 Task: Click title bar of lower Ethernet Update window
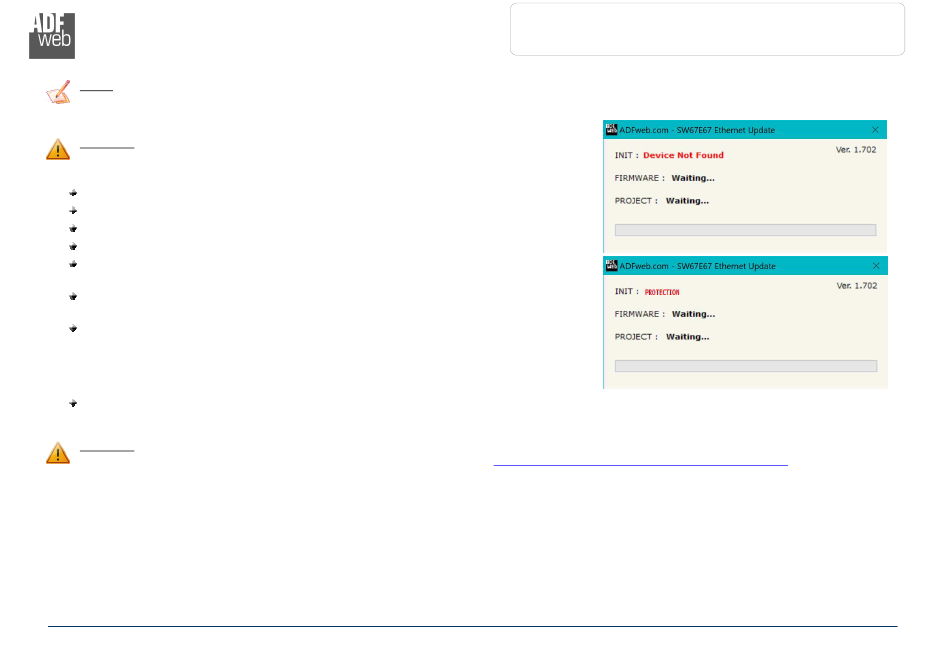pos(745,266)
